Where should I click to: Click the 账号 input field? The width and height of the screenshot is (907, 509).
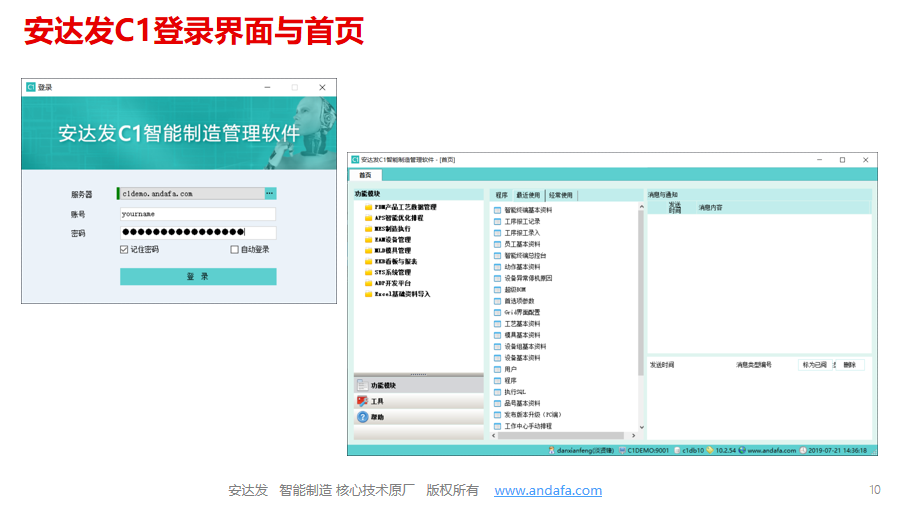point(198,214)
